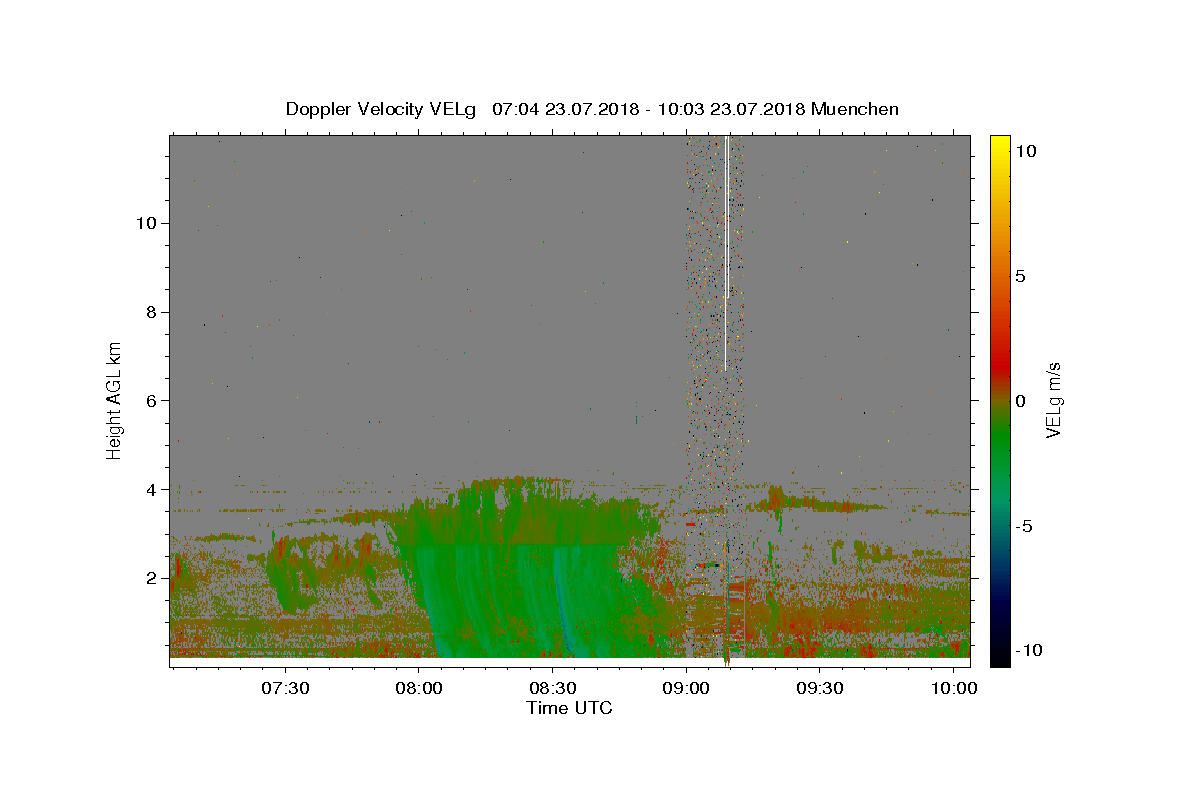Screen dimensions: 1200x800
Task: Click the 08:30 time tick label
Action: (x=552, y=689)
